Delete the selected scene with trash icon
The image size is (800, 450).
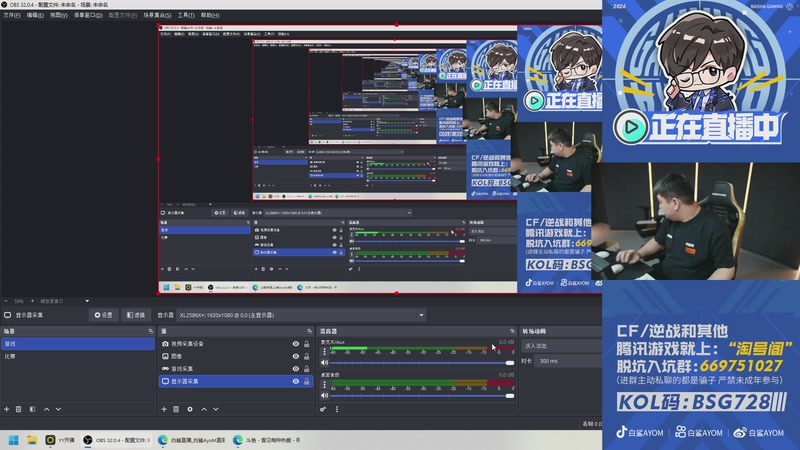tap(18, 409)
